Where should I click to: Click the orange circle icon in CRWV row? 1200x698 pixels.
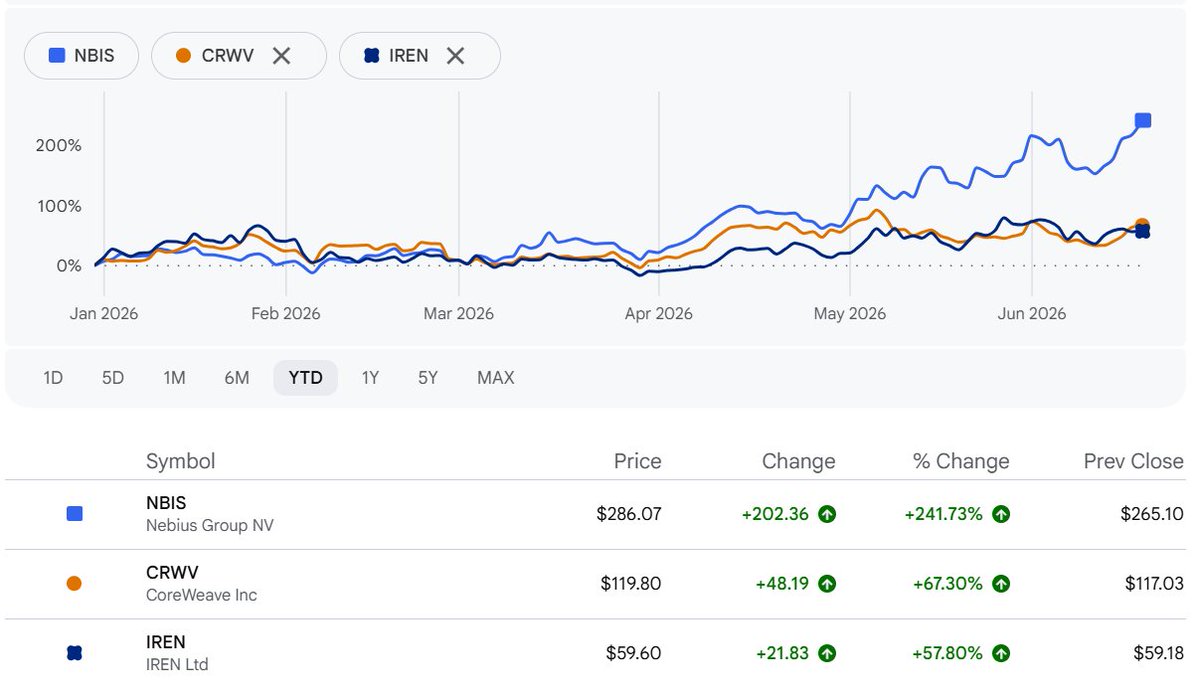(74, 584)
